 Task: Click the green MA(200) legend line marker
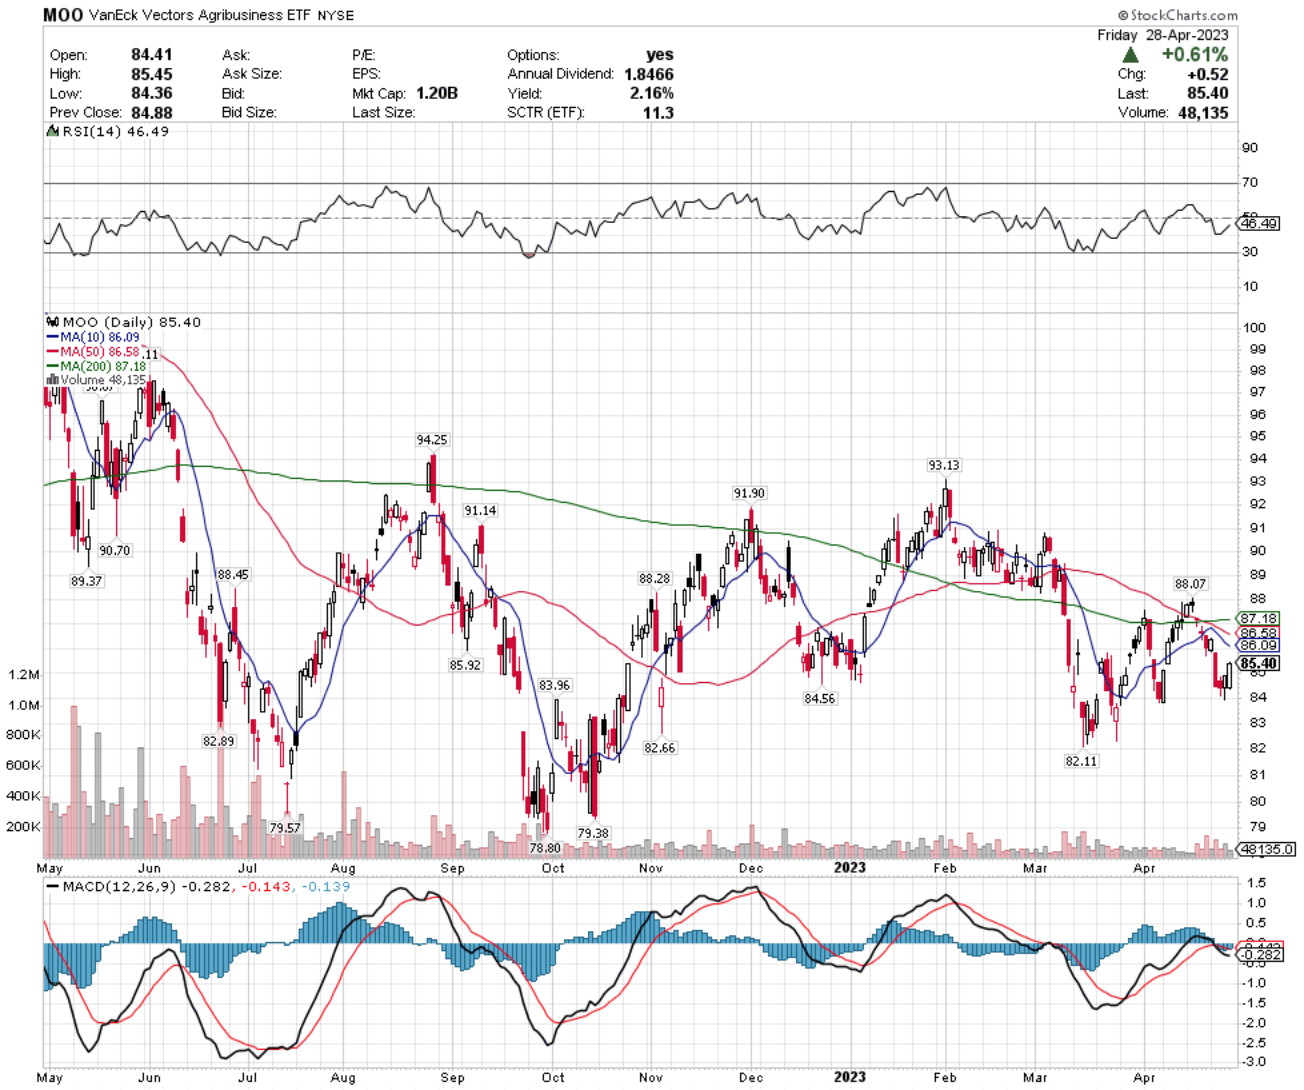(52, 366)
